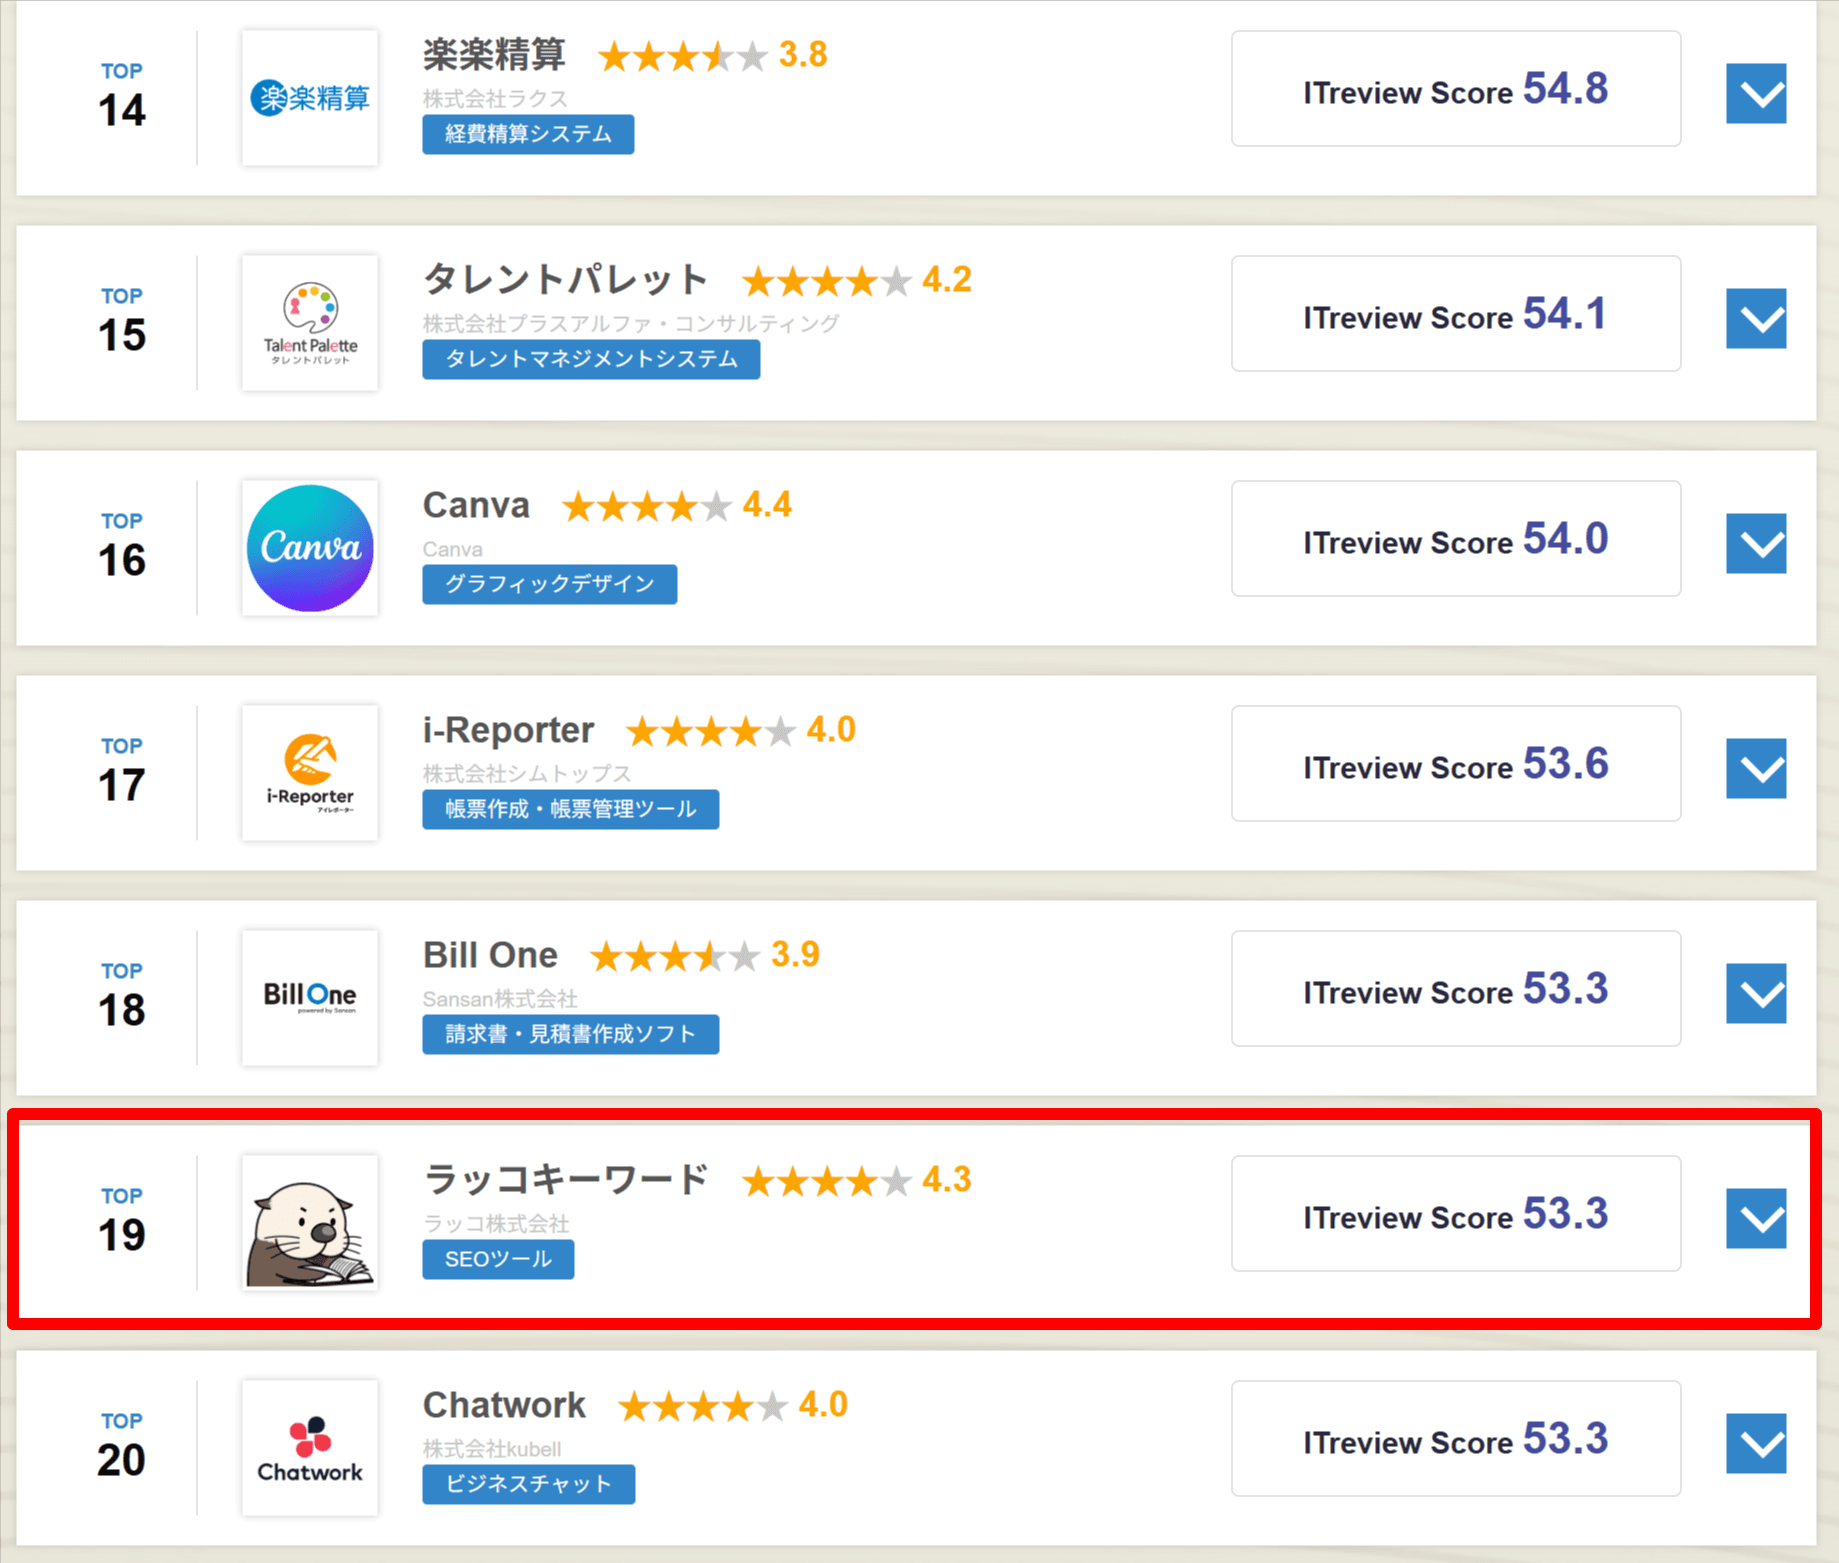This screenshot has height=1563, width=1839.
Task: Open the 経費精算システム category tag
Action: (527, 135)
